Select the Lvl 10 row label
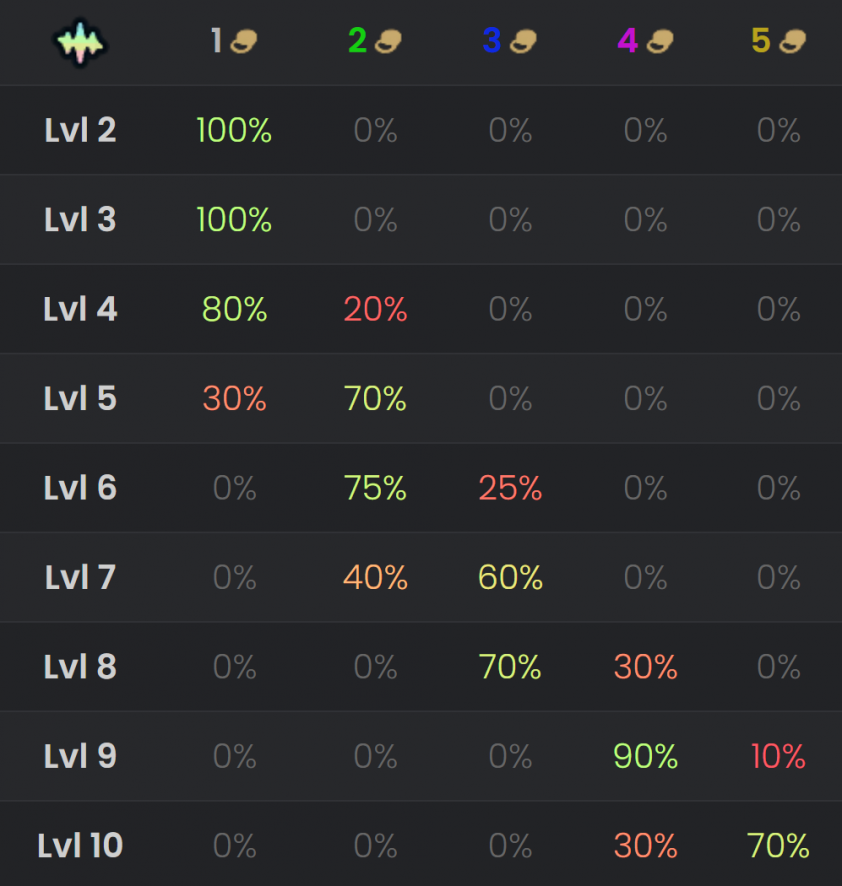The height and width of the screenshot is (886, 842). [80, 845]
